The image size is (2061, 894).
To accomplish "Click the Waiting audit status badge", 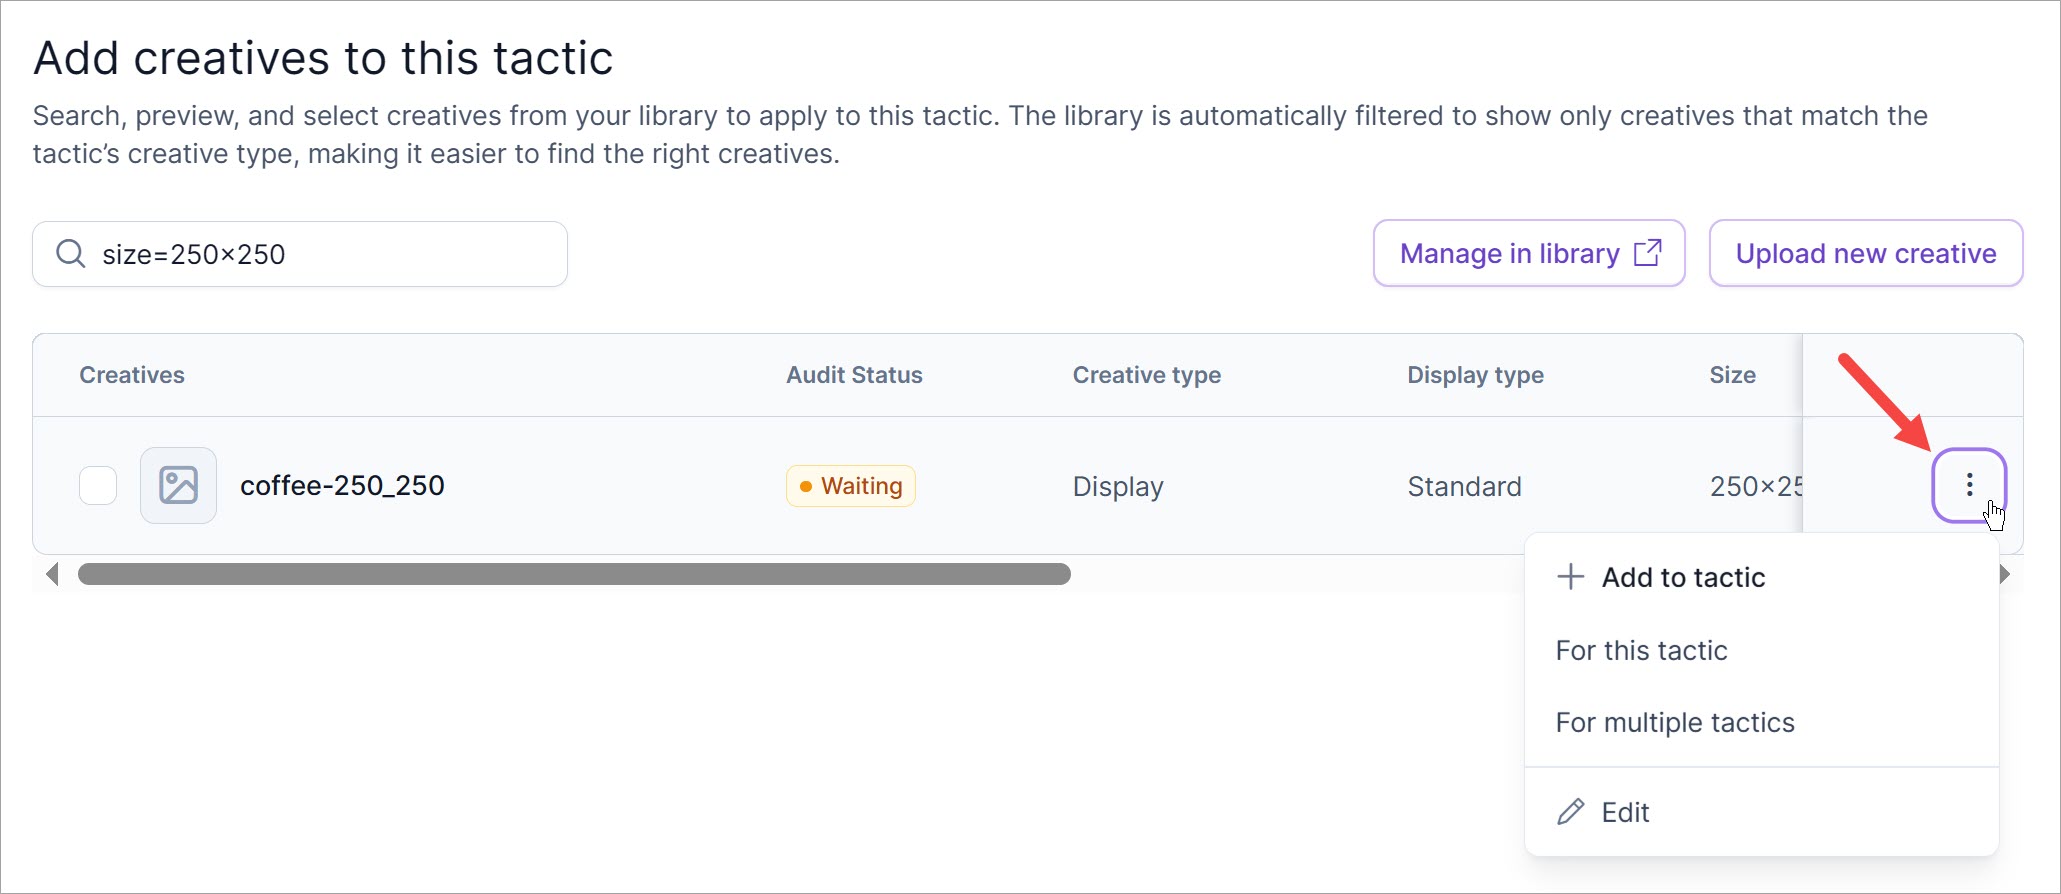I will pyautogui.click(x=851, y=486).
